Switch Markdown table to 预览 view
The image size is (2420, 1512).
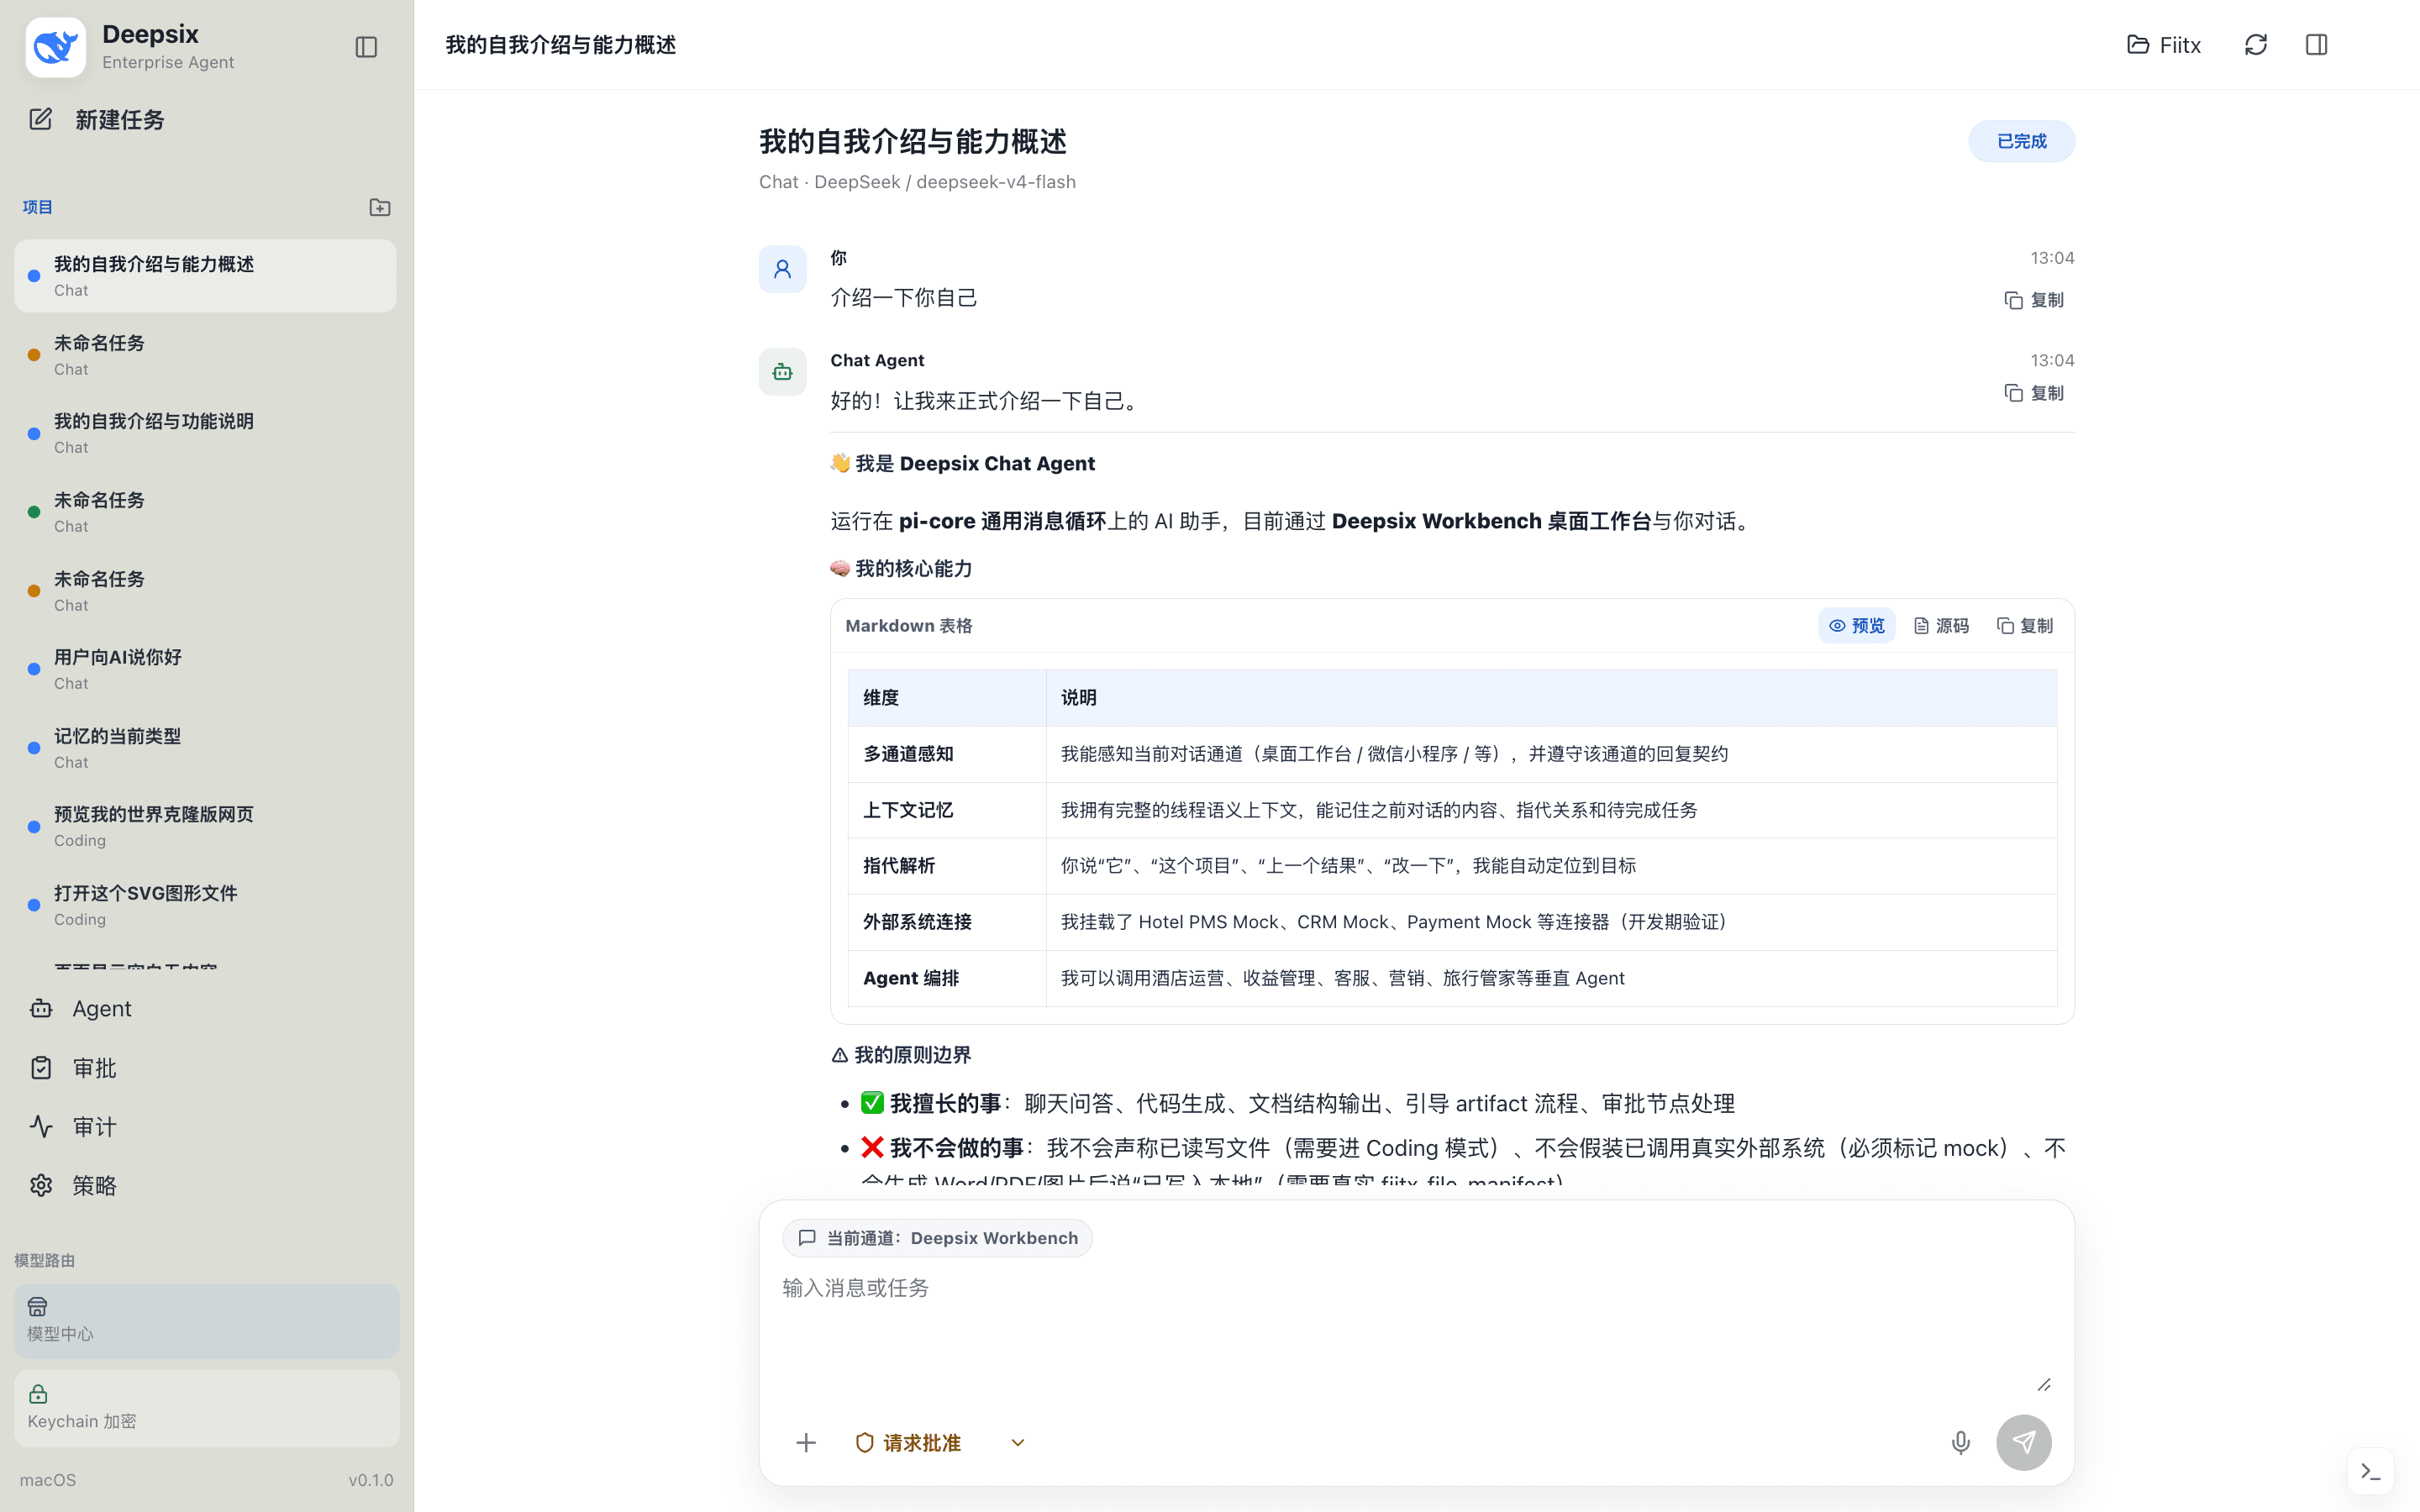pyautogui.click(x=1857, y=626)
